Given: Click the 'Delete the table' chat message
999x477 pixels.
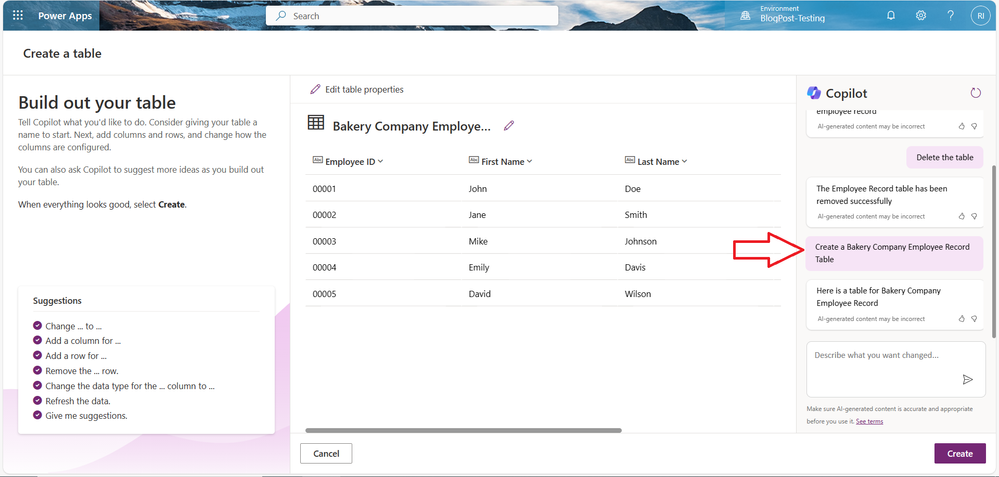Looking at the screenshot, I should coord(945,157).
